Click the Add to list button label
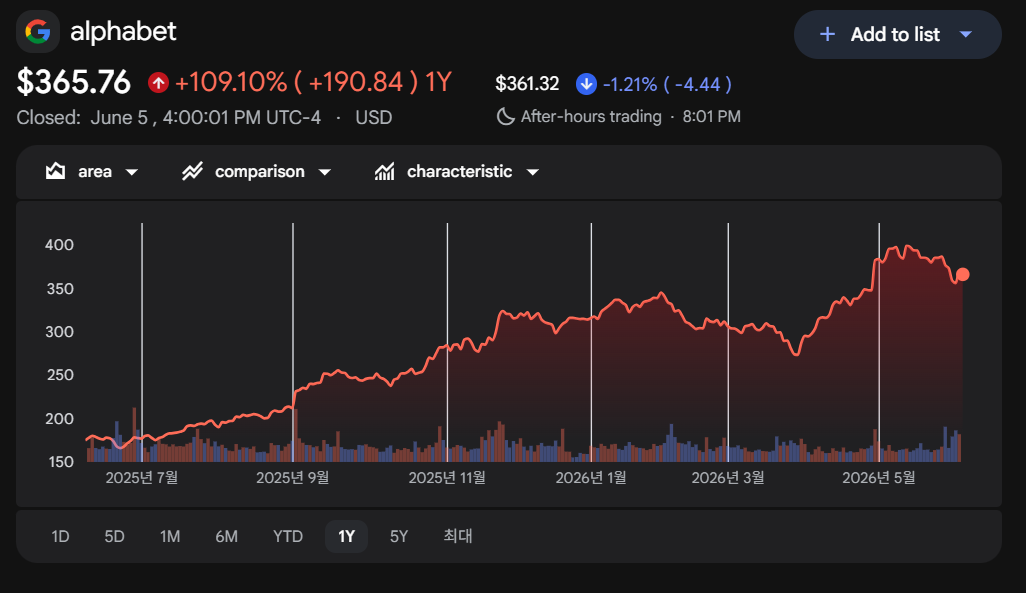Viewport: 1026px width, 593px height. (895, 34)
